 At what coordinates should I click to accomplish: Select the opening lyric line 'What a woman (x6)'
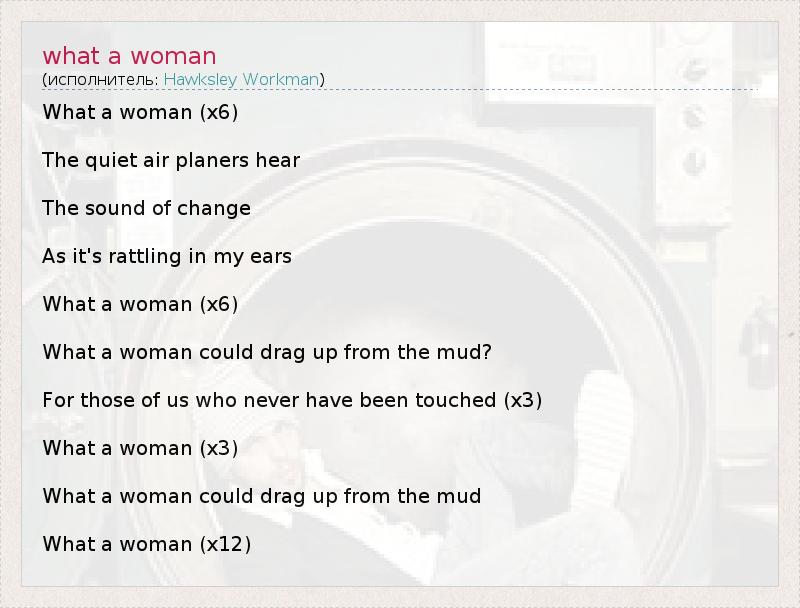pyautogui.click(x=140, y=112)
